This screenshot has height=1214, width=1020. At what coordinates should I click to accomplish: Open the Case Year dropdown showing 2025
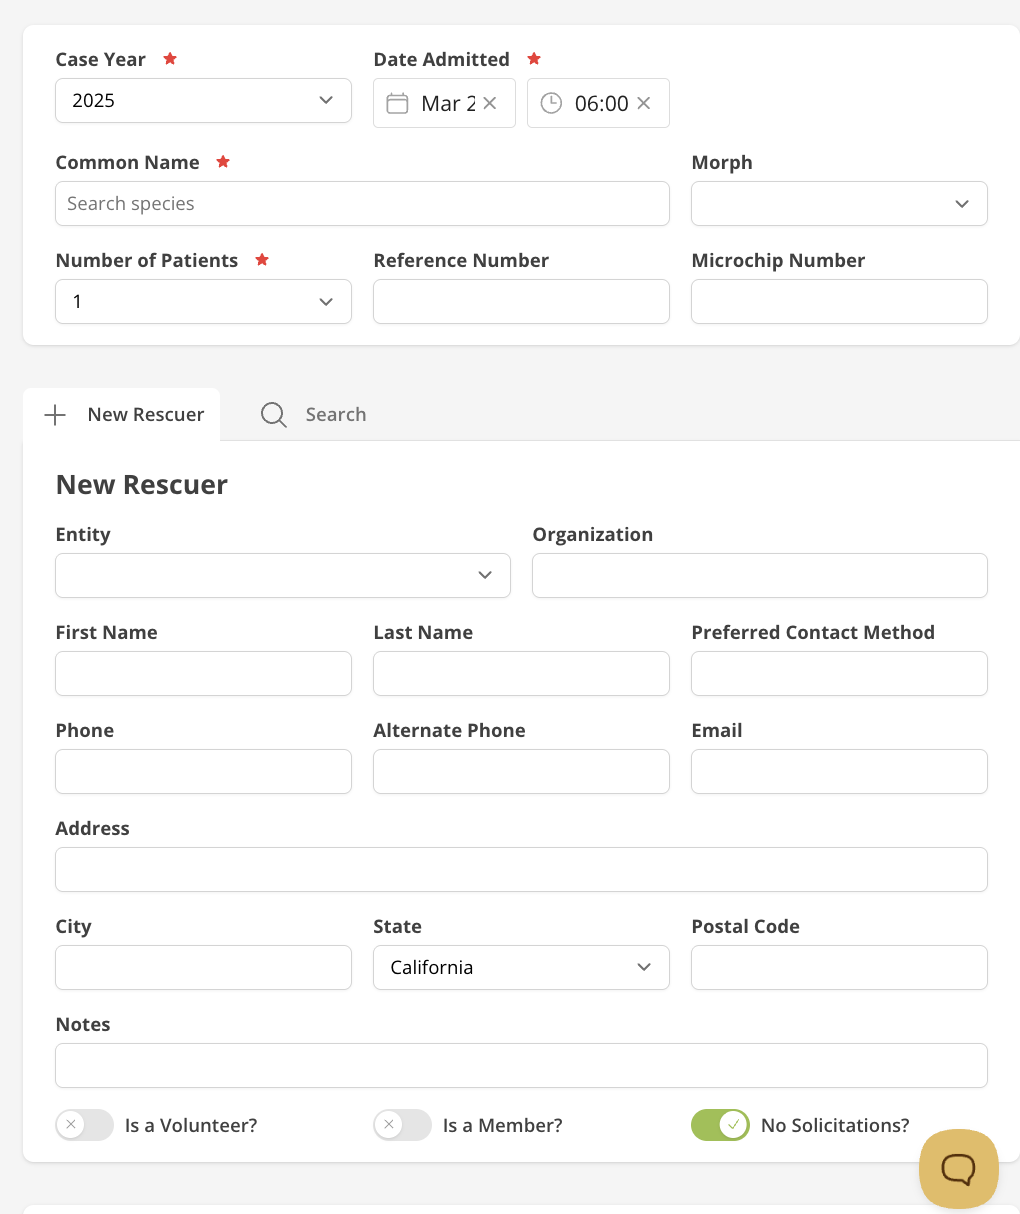pos(203,100)
